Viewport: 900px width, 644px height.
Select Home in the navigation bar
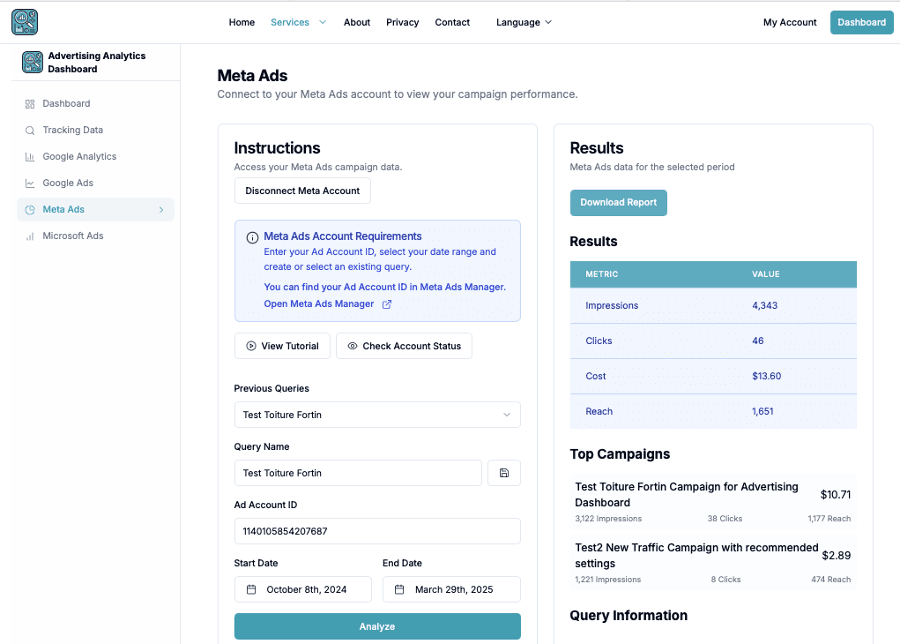tap(241, 21)
